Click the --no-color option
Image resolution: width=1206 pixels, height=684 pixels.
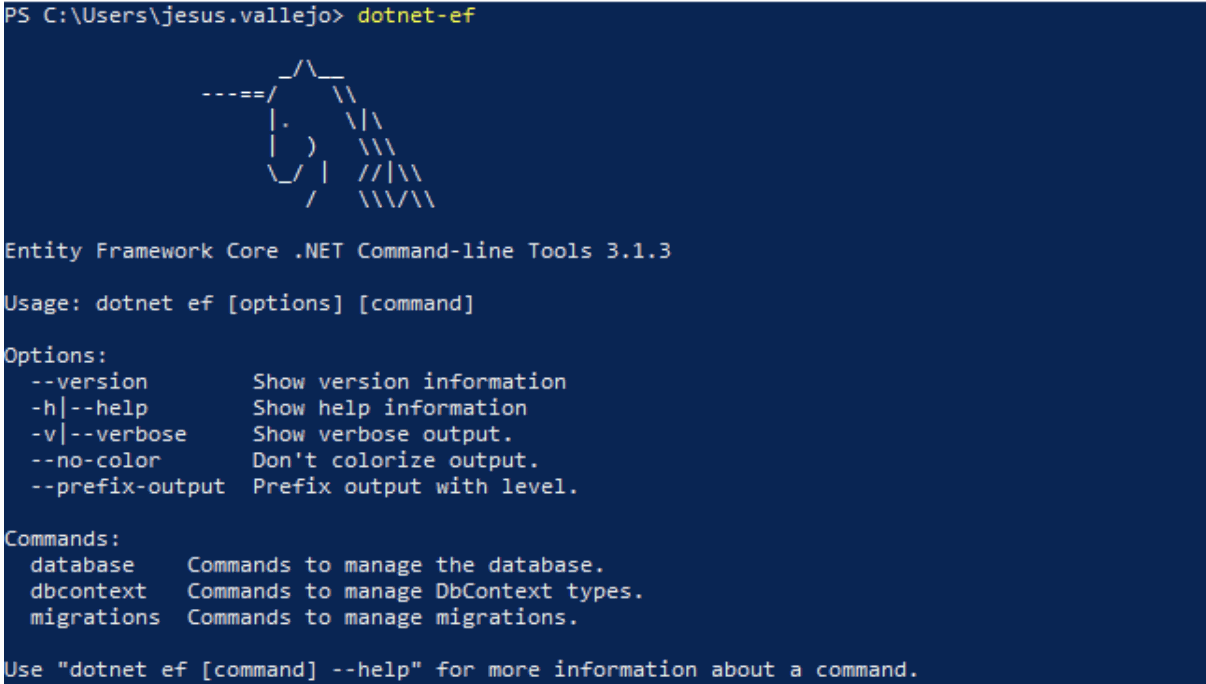[95, 460]
